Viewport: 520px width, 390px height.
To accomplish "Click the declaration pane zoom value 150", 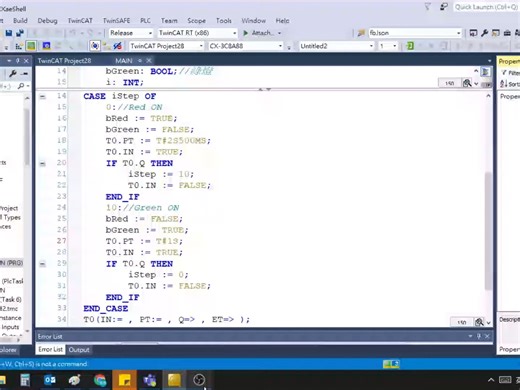I will (449, 83).
